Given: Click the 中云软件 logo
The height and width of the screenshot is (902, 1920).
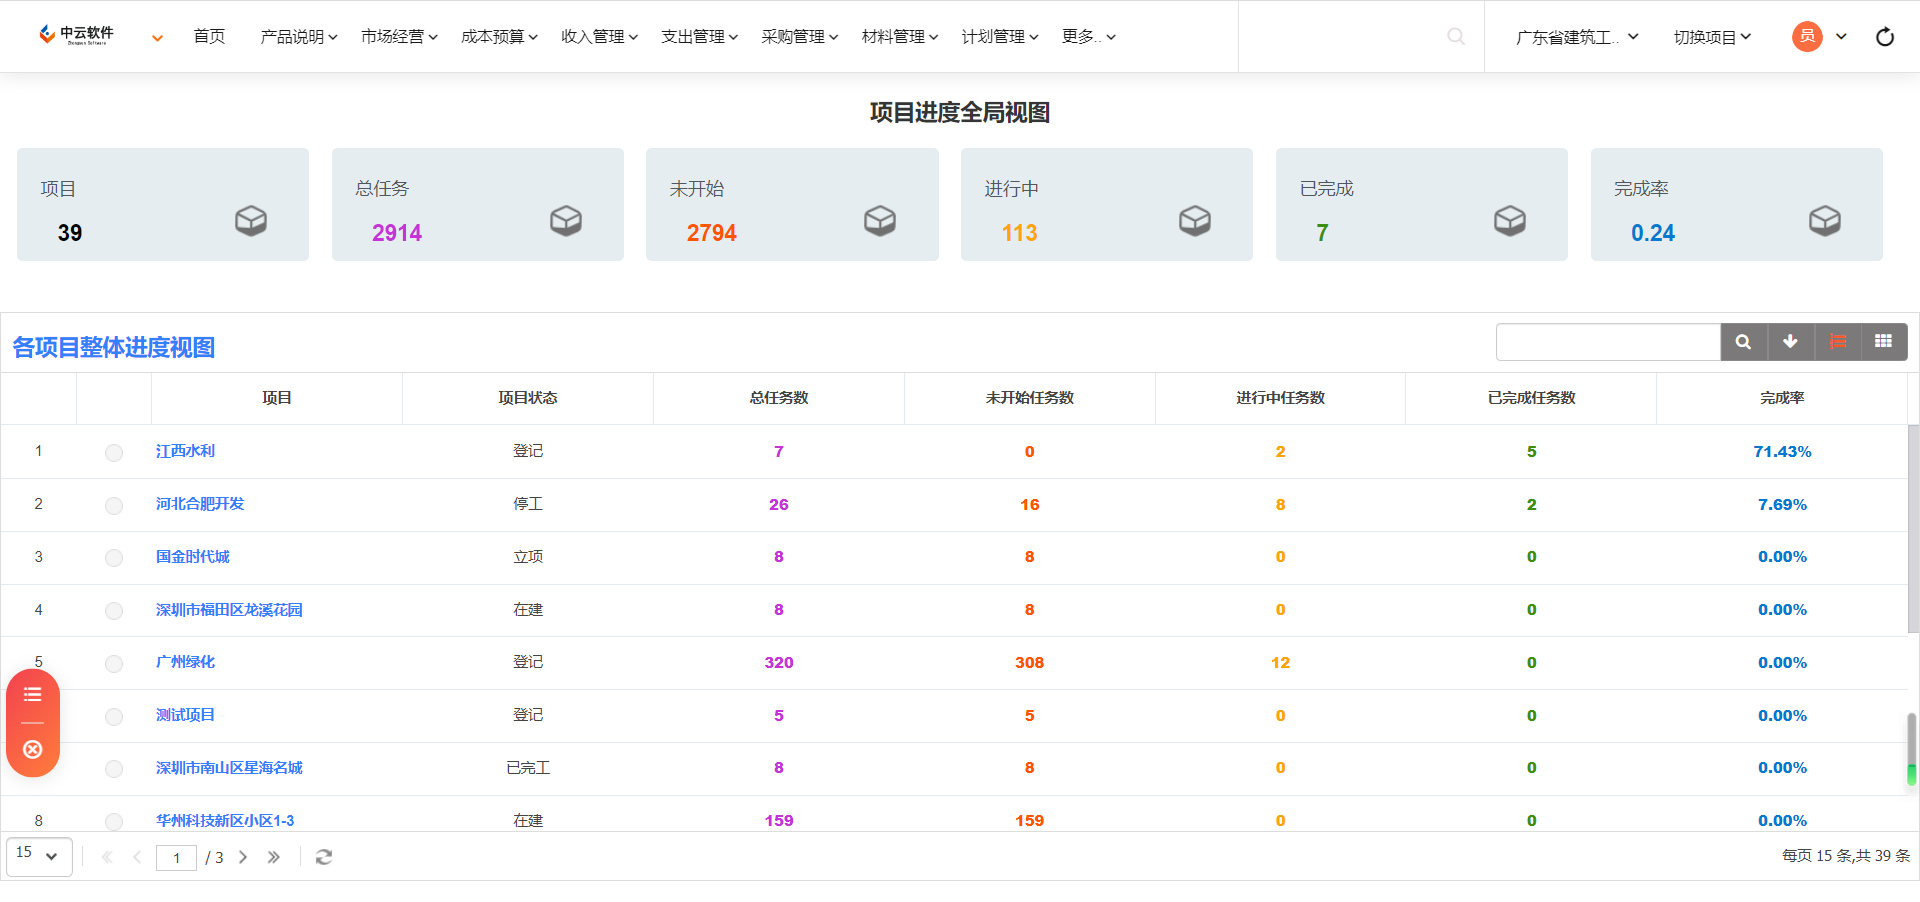Looking at the screenshot, I should point(76,35).
